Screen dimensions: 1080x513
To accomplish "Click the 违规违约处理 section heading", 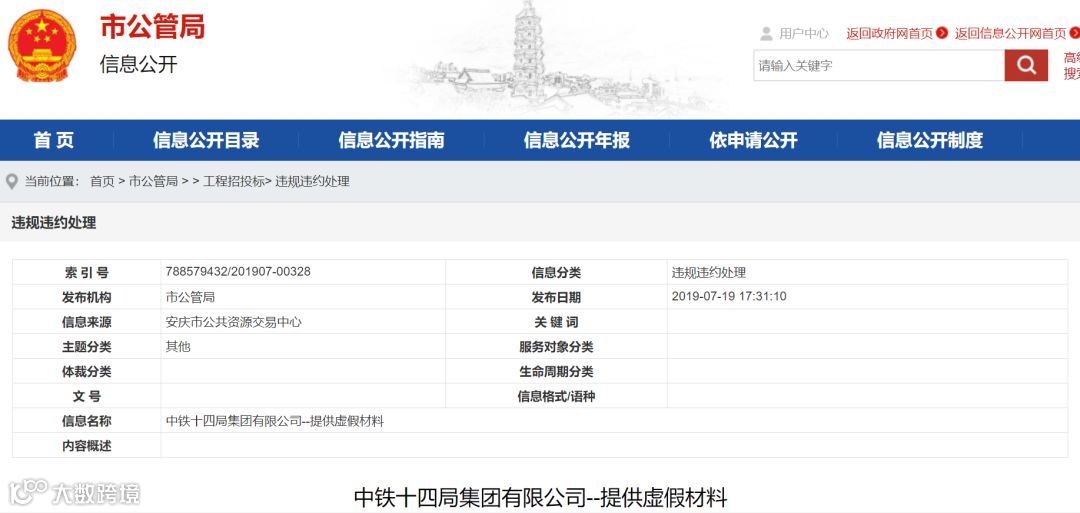I will click(x=54, y=222).
